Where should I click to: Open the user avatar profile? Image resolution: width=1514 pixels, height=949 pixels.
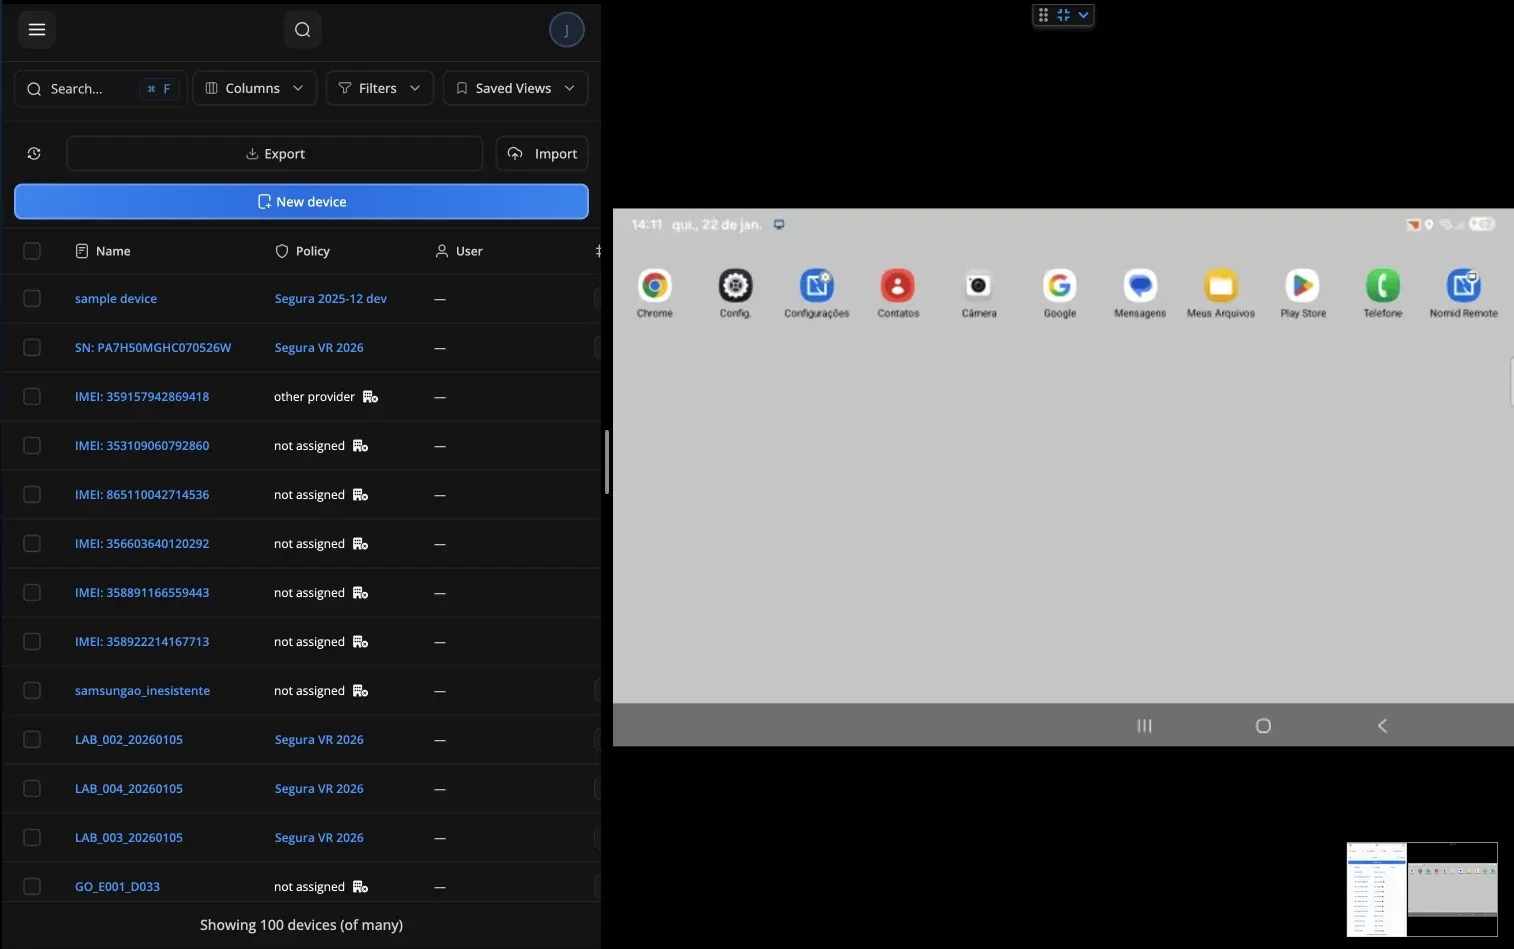(566, 30)
